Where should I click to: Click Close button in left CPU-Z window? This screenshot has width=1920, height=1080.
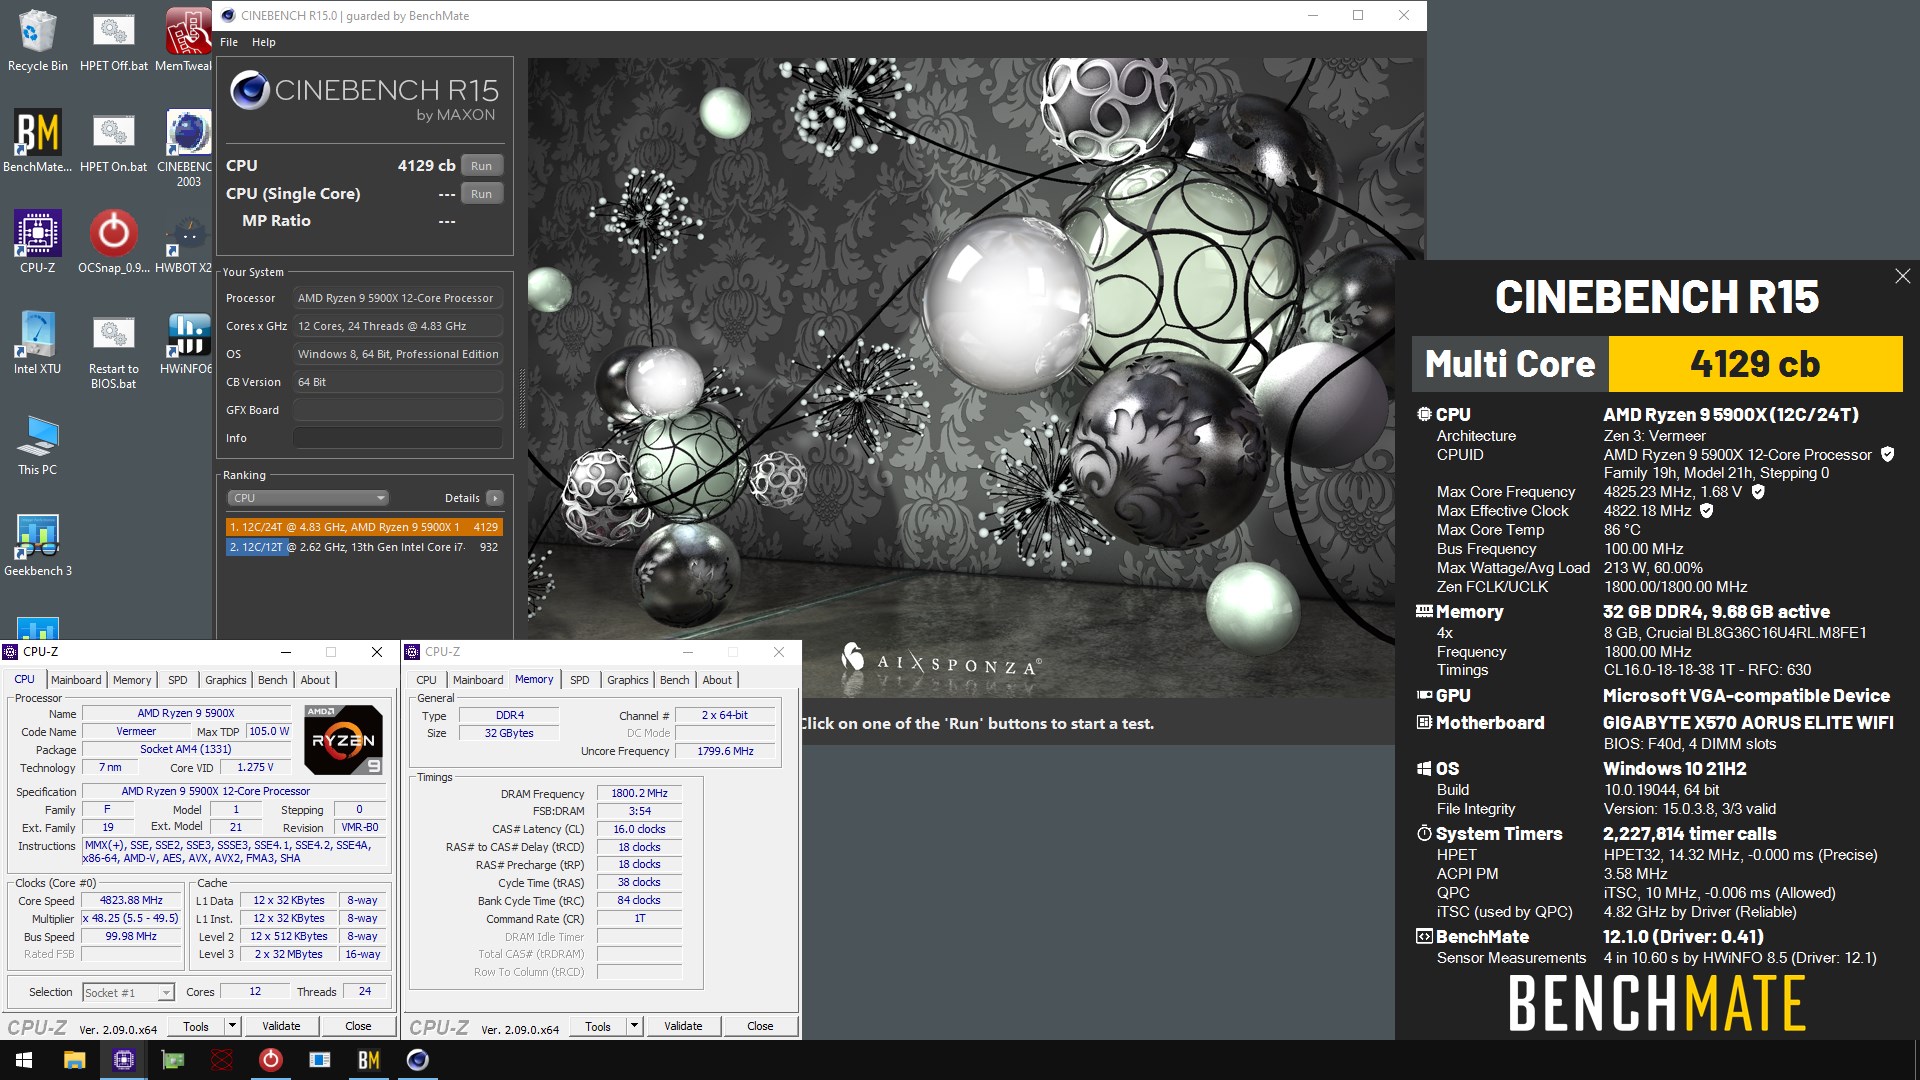358,1026
